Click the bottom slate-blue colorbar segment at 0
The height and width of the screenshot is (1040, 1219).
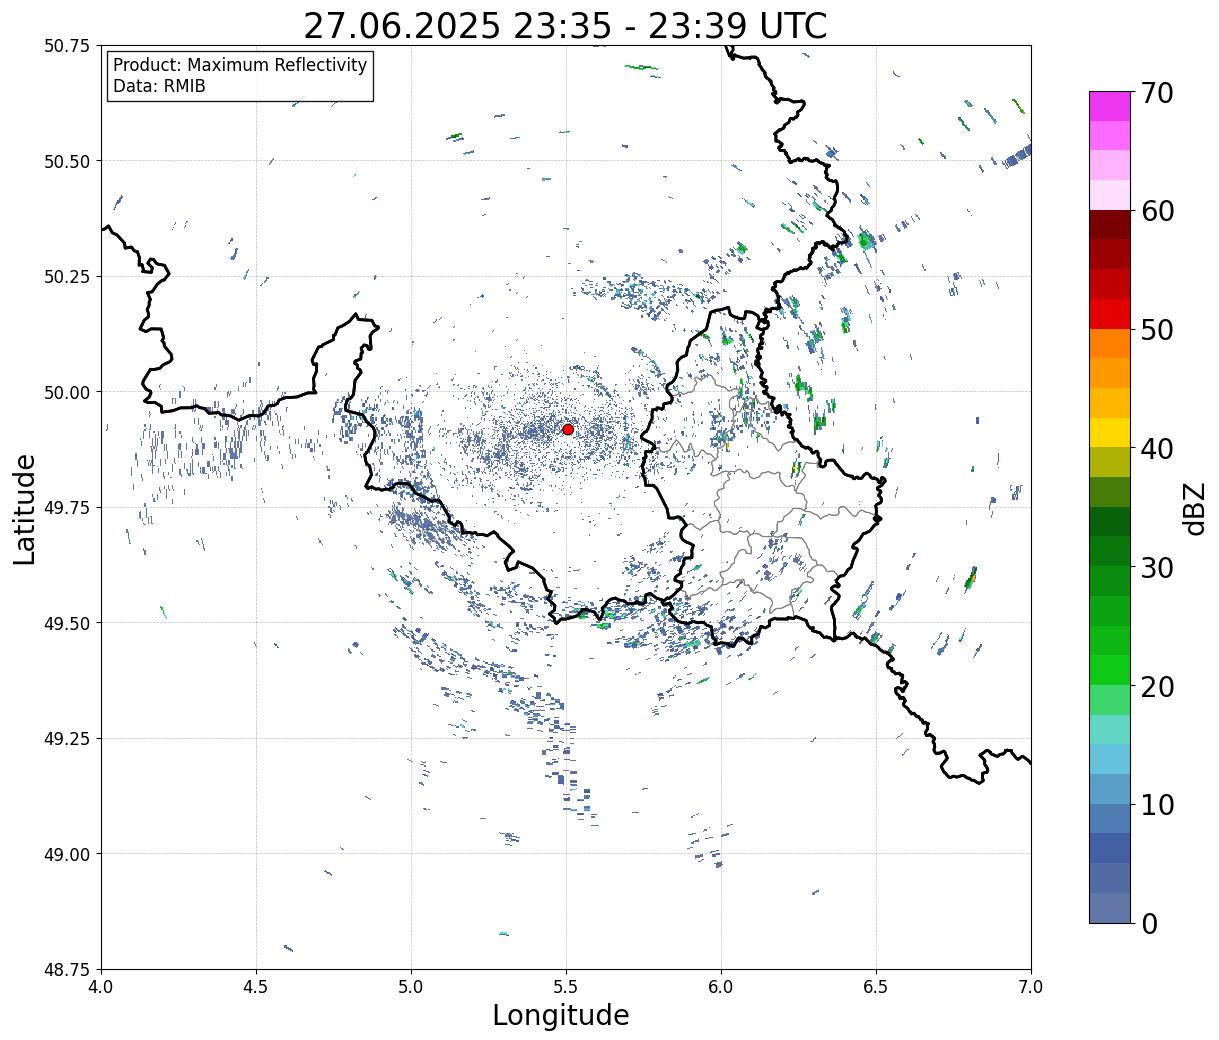[x=1109, y=907]
